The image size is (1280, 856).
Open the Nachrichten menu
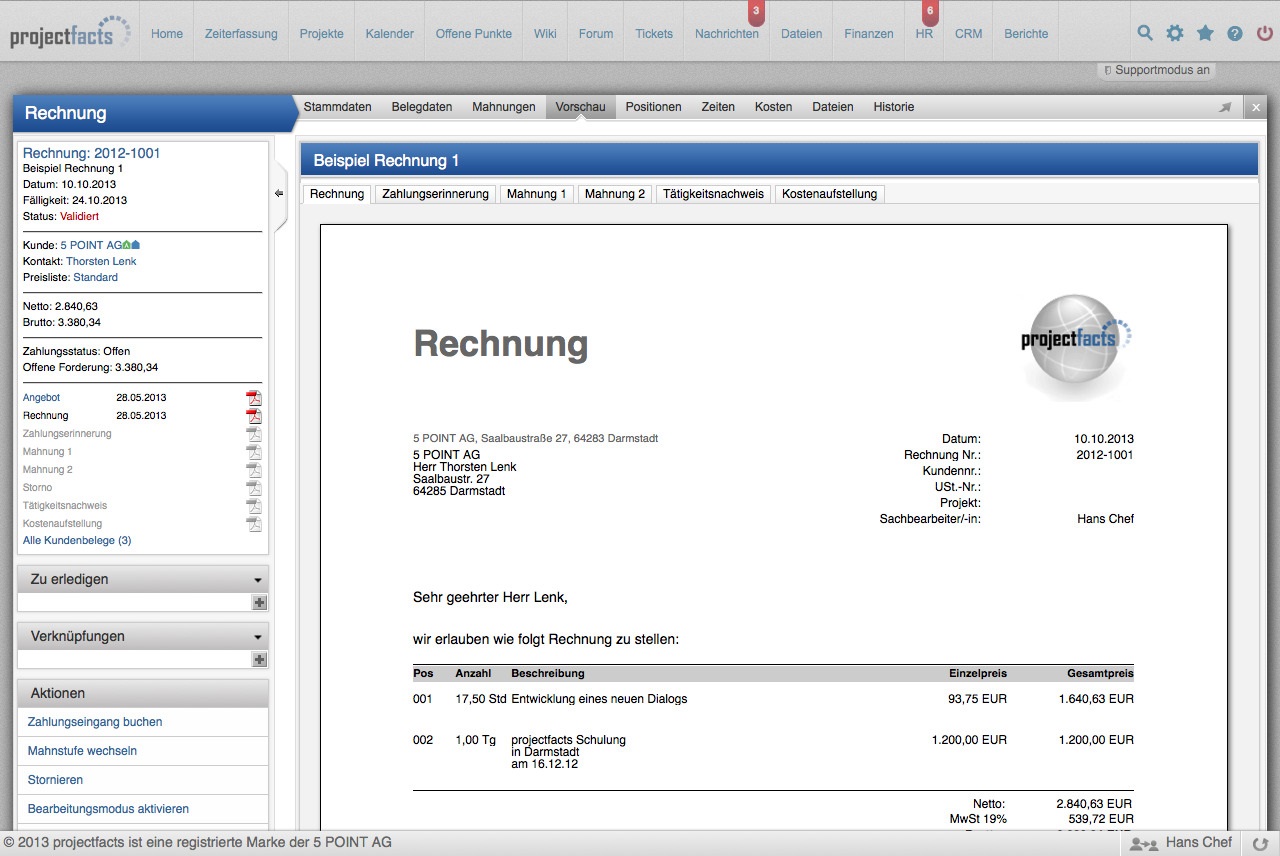click(x=727, y=33)
